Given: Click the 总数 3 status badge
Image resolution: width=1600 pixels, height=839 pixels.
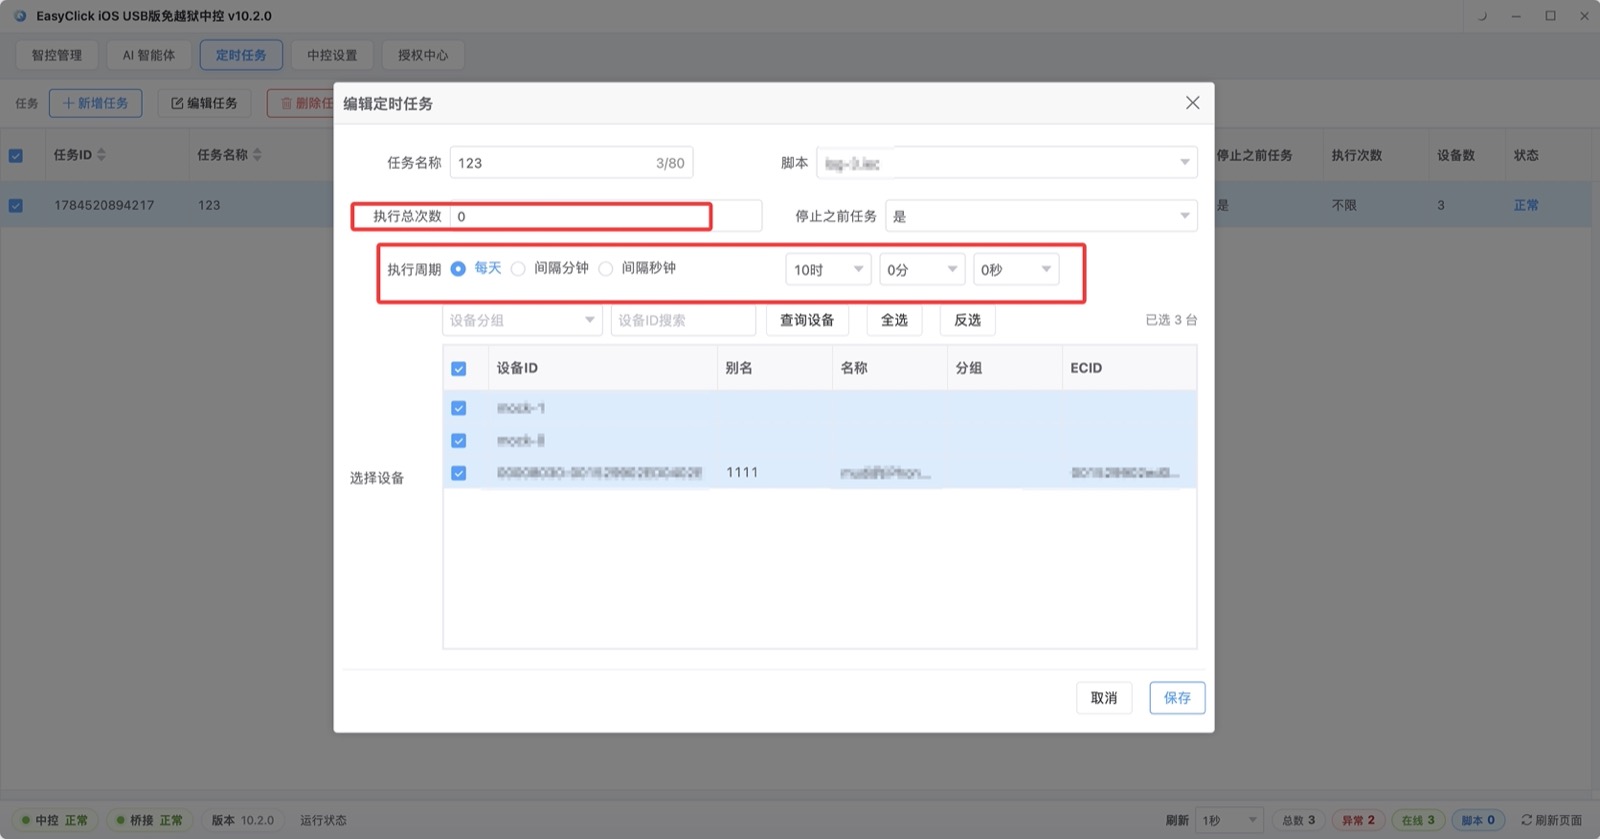Looking at the screenshot, I should (x=1299, y=820).
